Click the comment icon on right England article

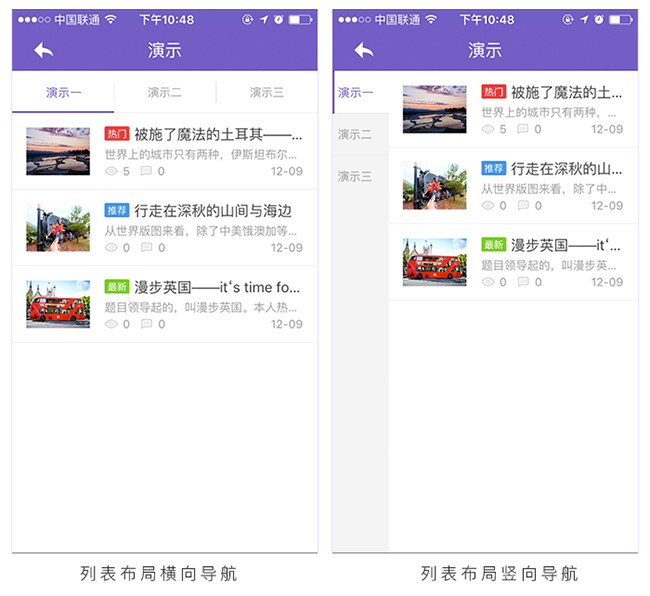(522, 282)
